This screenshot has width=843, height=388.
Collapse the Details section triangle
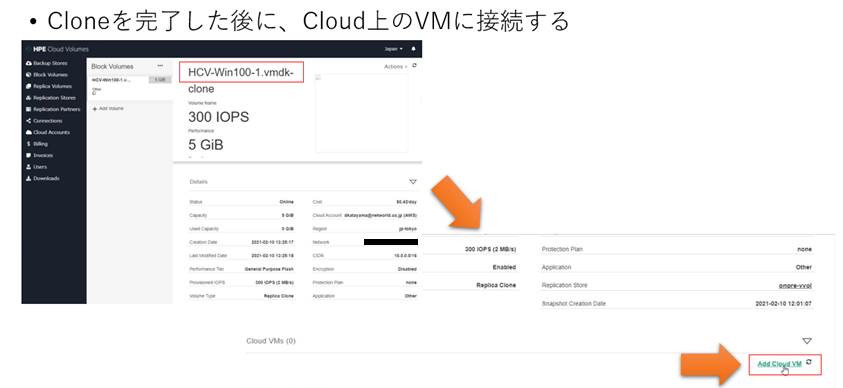[x=413, y=182]
